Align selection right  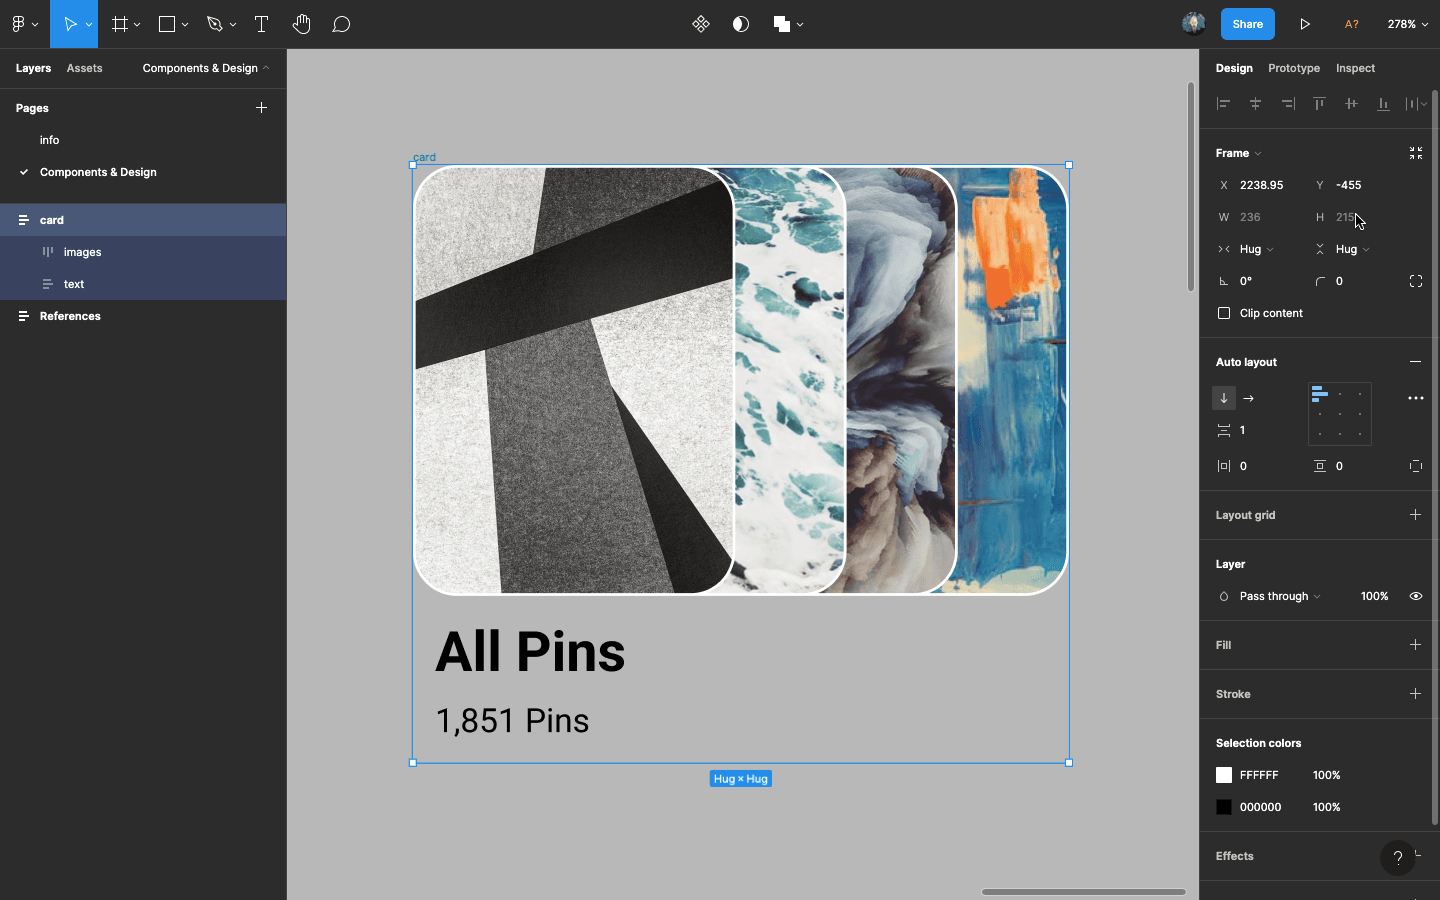click(1288, 103)
